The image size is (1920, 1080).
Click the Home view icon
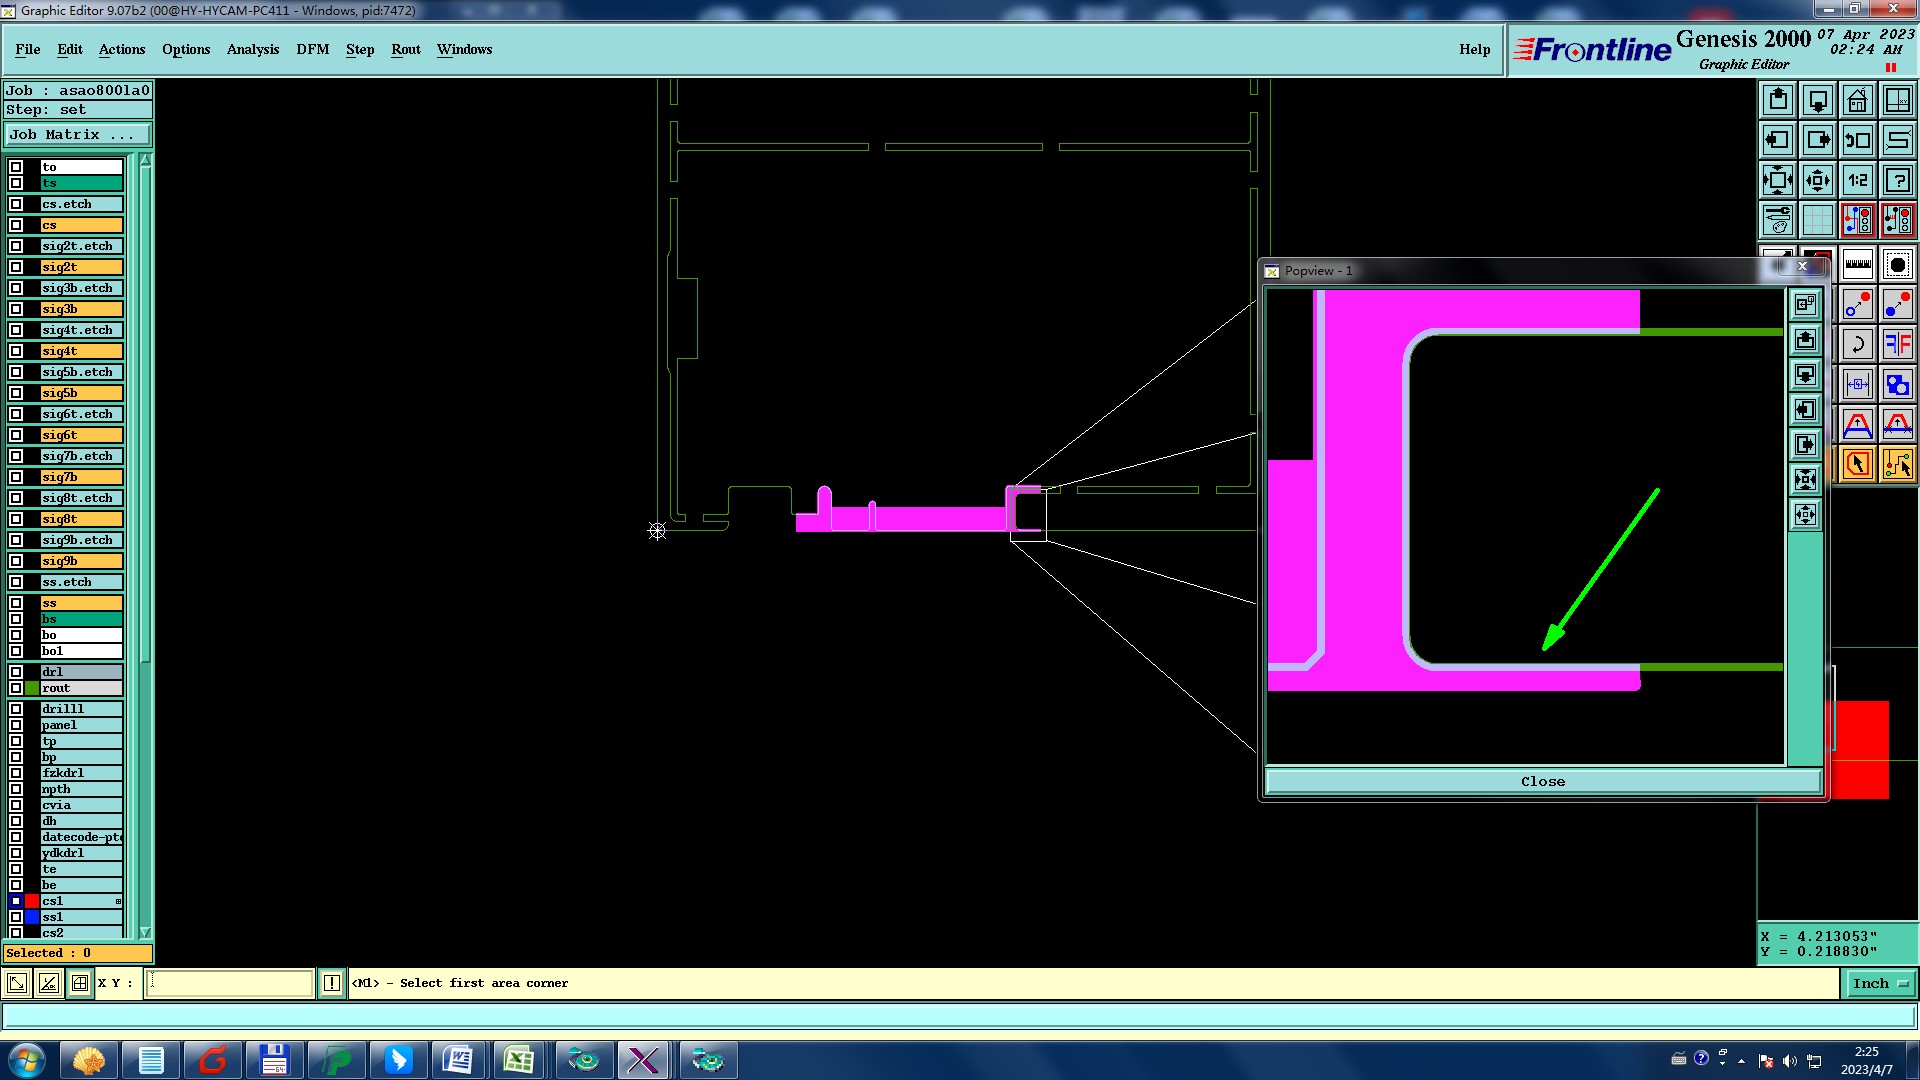(1857, 100)
